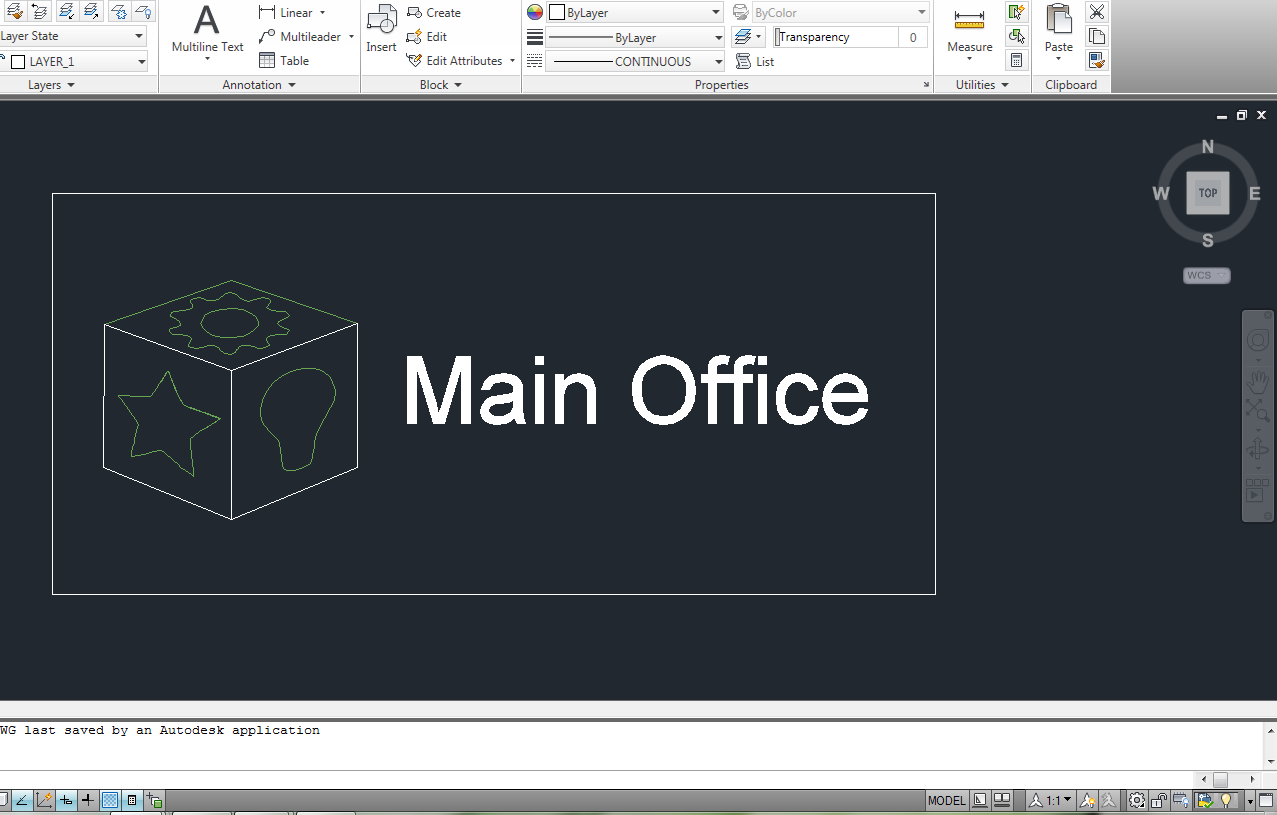Toggle the toolbar lock padlock icon
1277x815 pixels.
(1160, 800)
